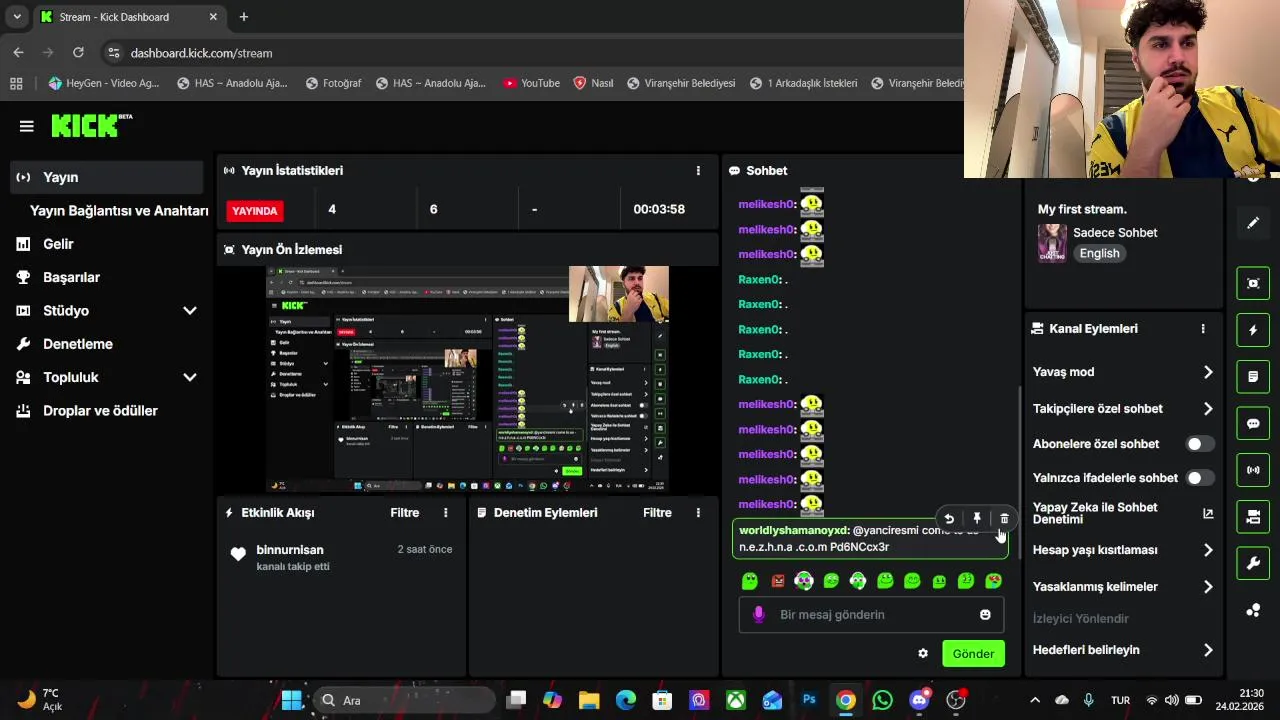Viewport: 1280px width, 720px height.
Task: Open Yavaş mod settings arrow
Action: [x=1208, y=372]
